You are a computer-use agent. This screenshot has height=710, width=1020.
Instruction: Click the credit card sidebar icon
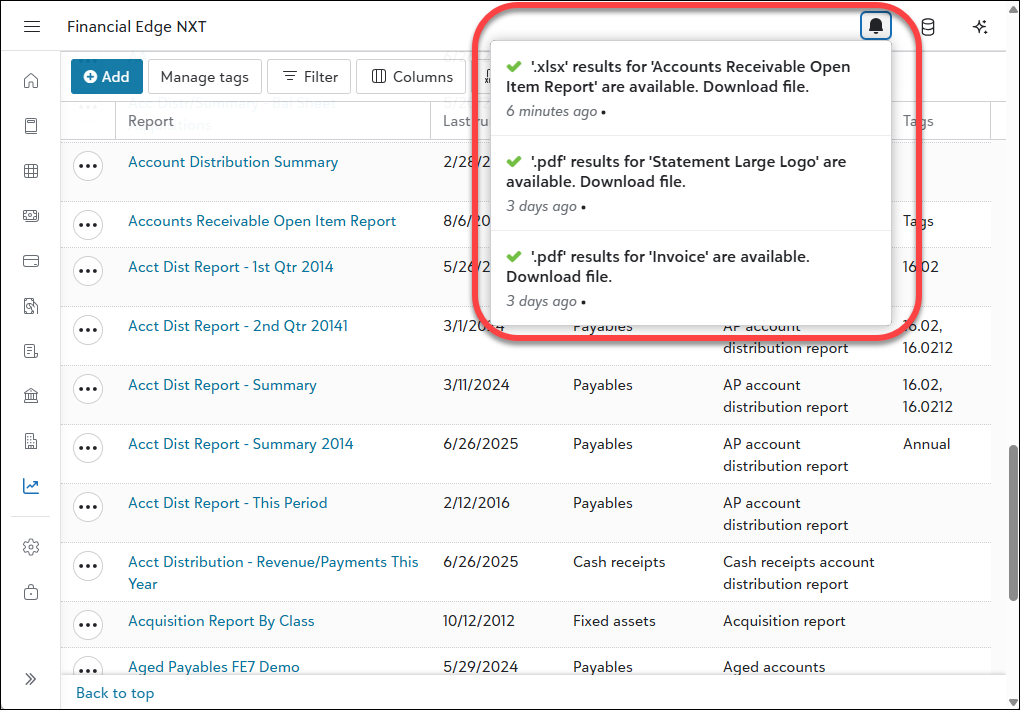coord(31,261)
